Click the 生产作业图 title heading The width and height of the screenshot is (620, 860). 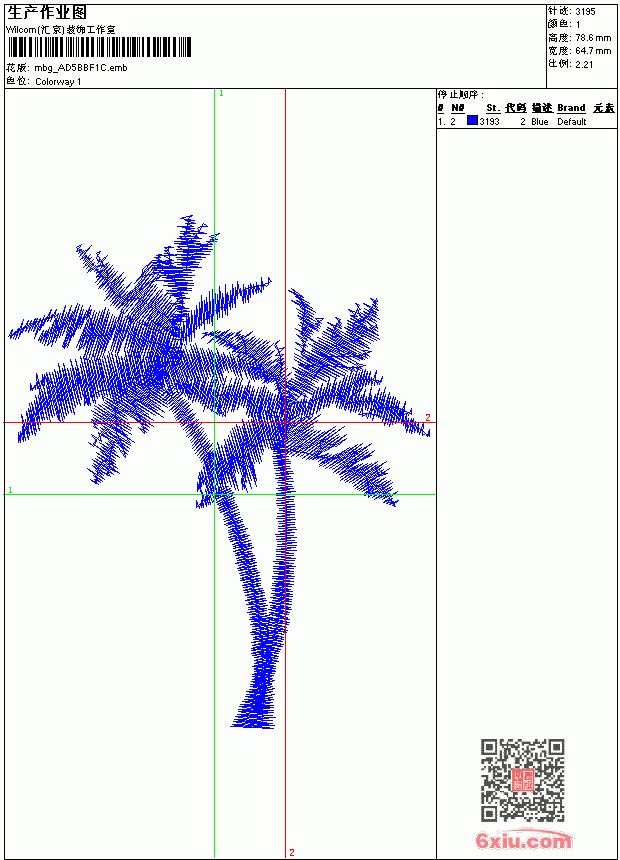point(47,12)
